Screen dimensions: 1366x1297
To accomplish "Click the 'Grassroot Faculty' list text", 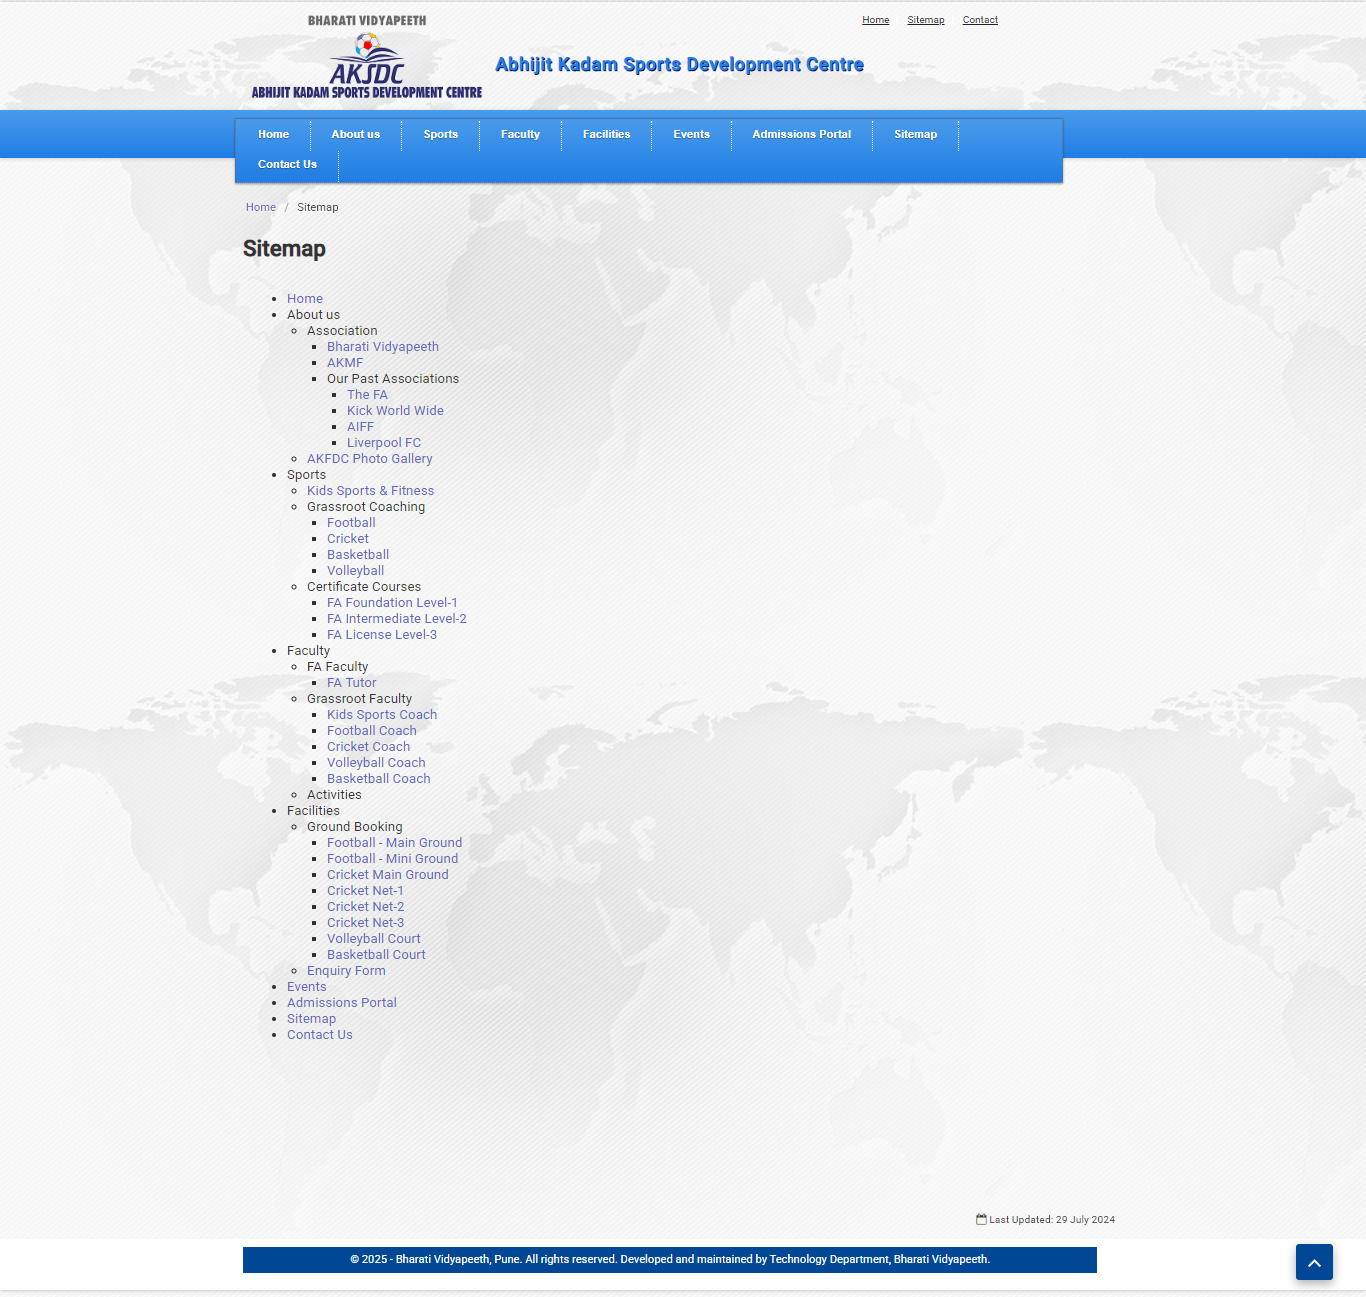I will click(x=360, y=699).
